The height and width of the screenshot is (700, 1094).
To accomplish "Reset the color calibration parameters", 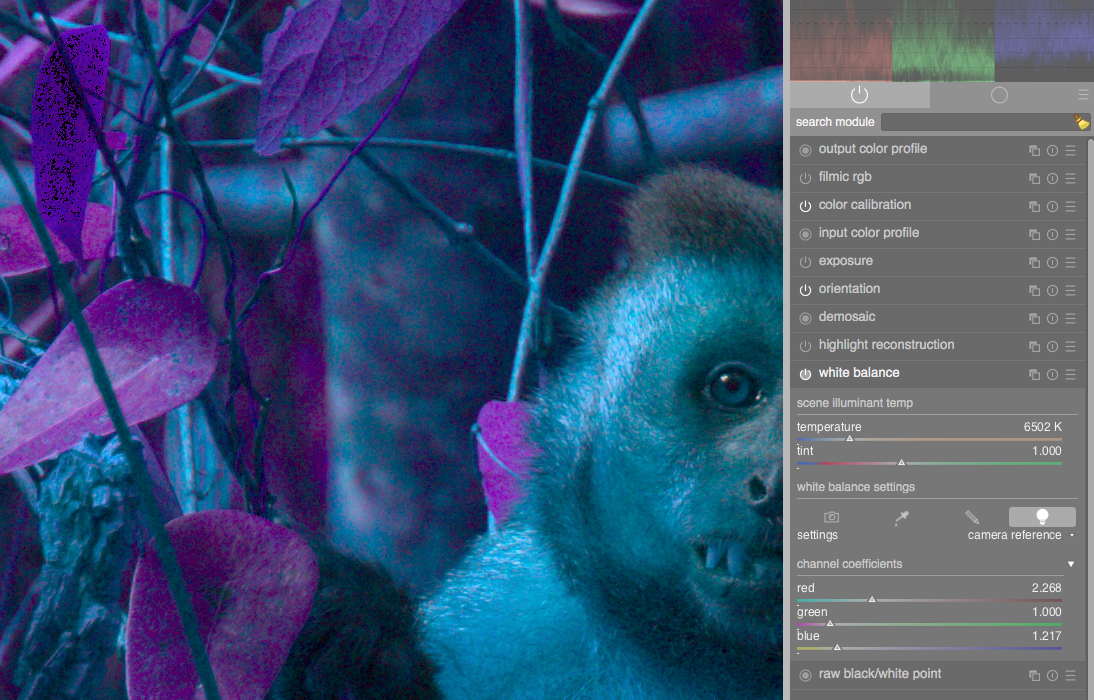I will click(x=1052, y=206).
